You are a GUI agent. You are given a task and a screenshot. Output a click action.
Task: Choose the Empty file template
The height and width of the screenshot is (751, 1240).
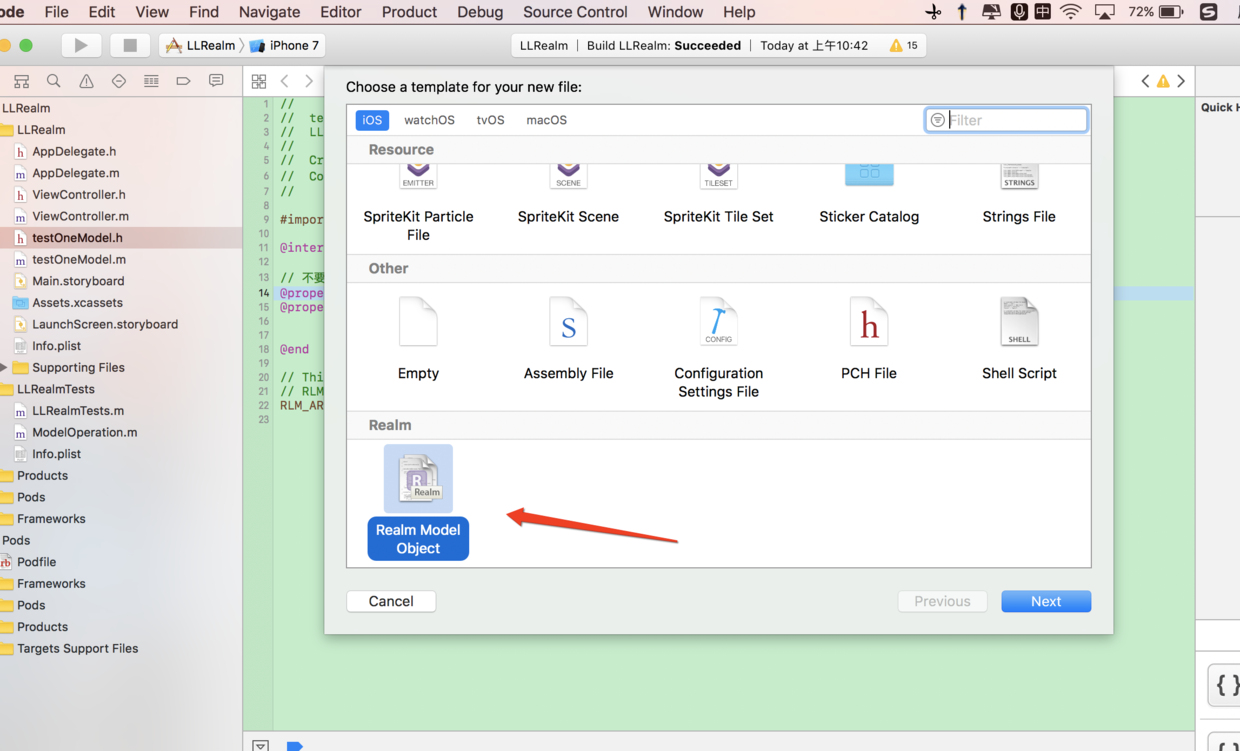(418, 339)
